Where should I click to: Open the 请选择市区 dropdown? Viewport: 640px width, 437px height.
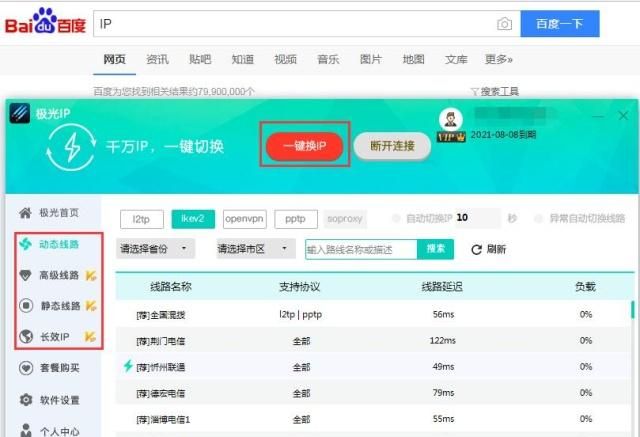256,249
